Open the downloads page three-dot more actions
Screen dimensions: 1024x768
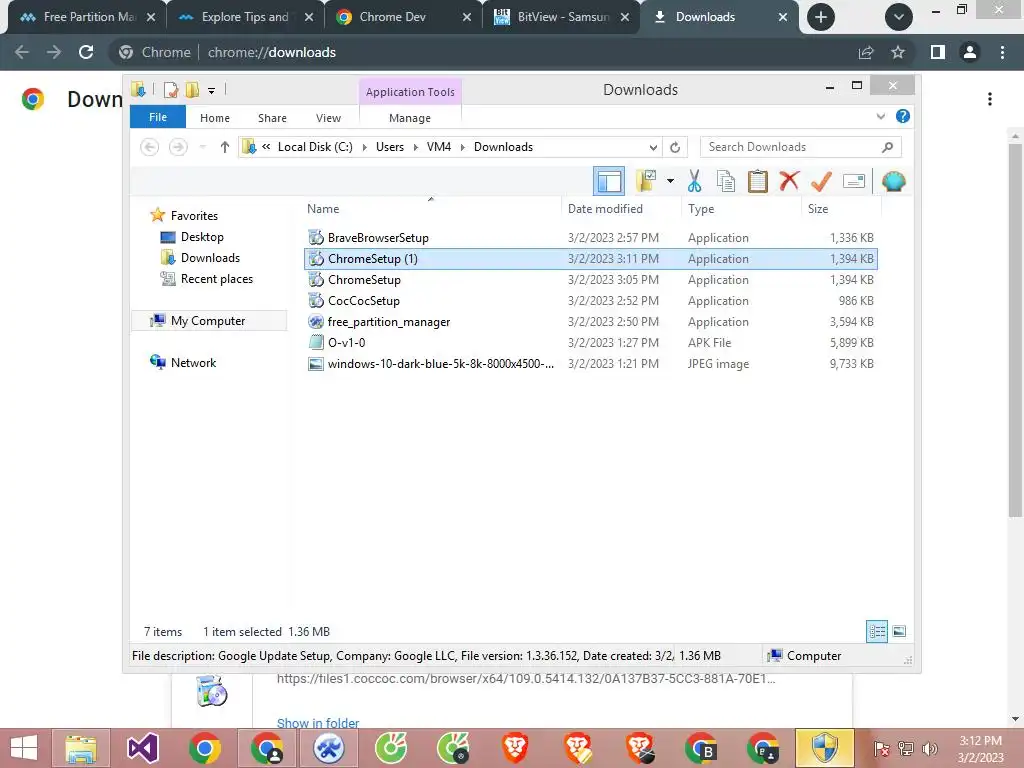pyautogui.click(x=990, y=99)
